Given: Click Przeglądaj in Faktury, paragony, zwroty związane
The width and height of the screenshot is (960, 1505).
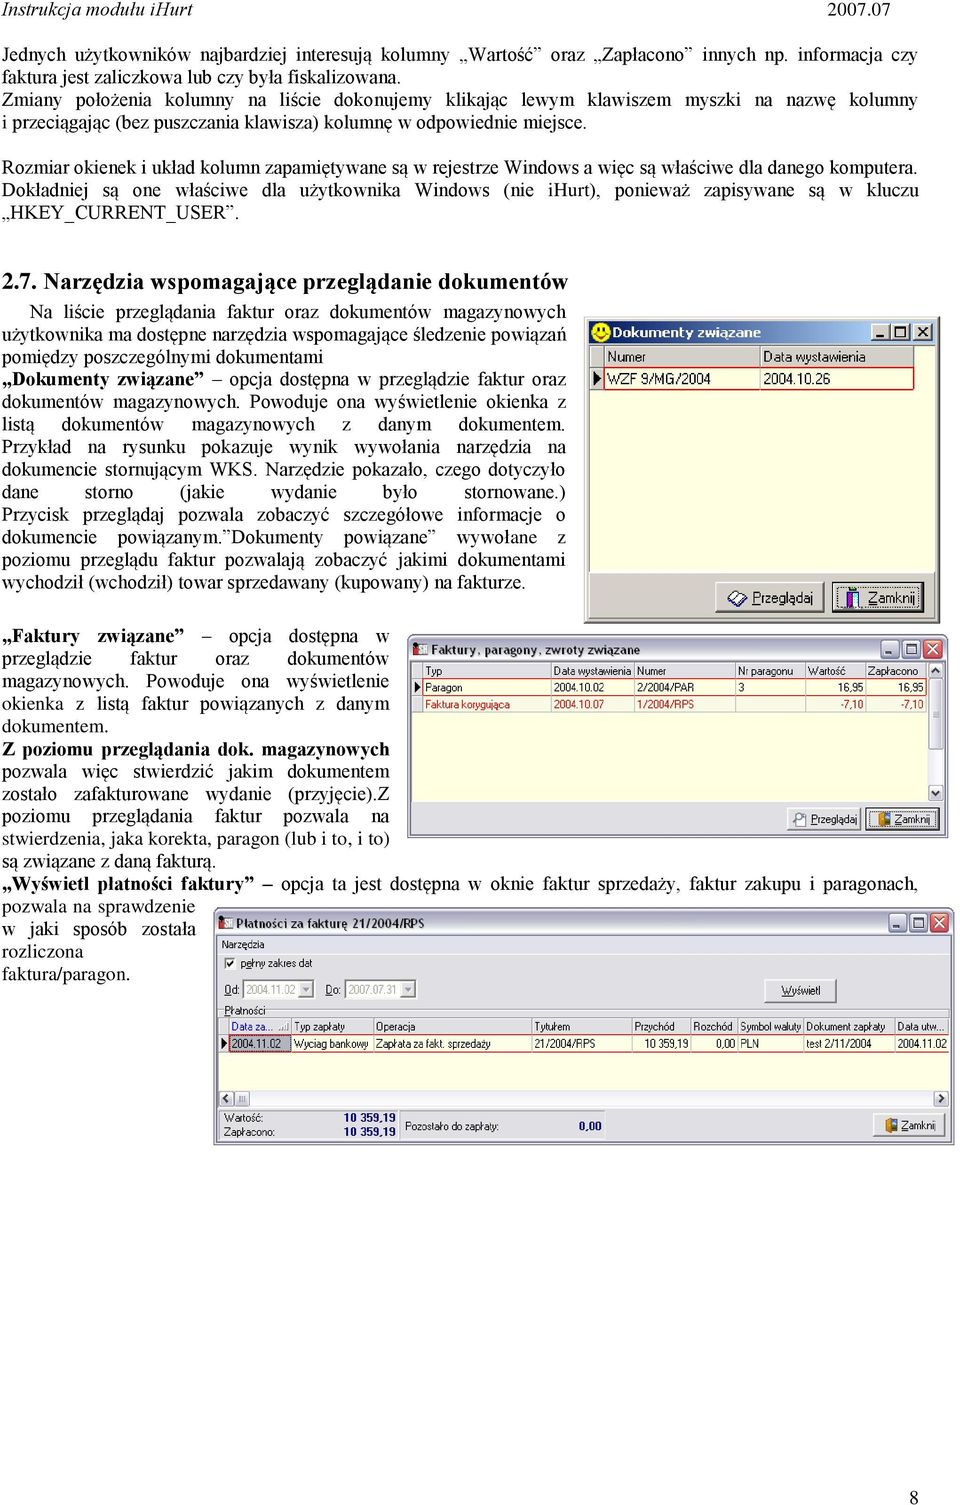Looking at the screenshot, I should [x=825, y=819].
